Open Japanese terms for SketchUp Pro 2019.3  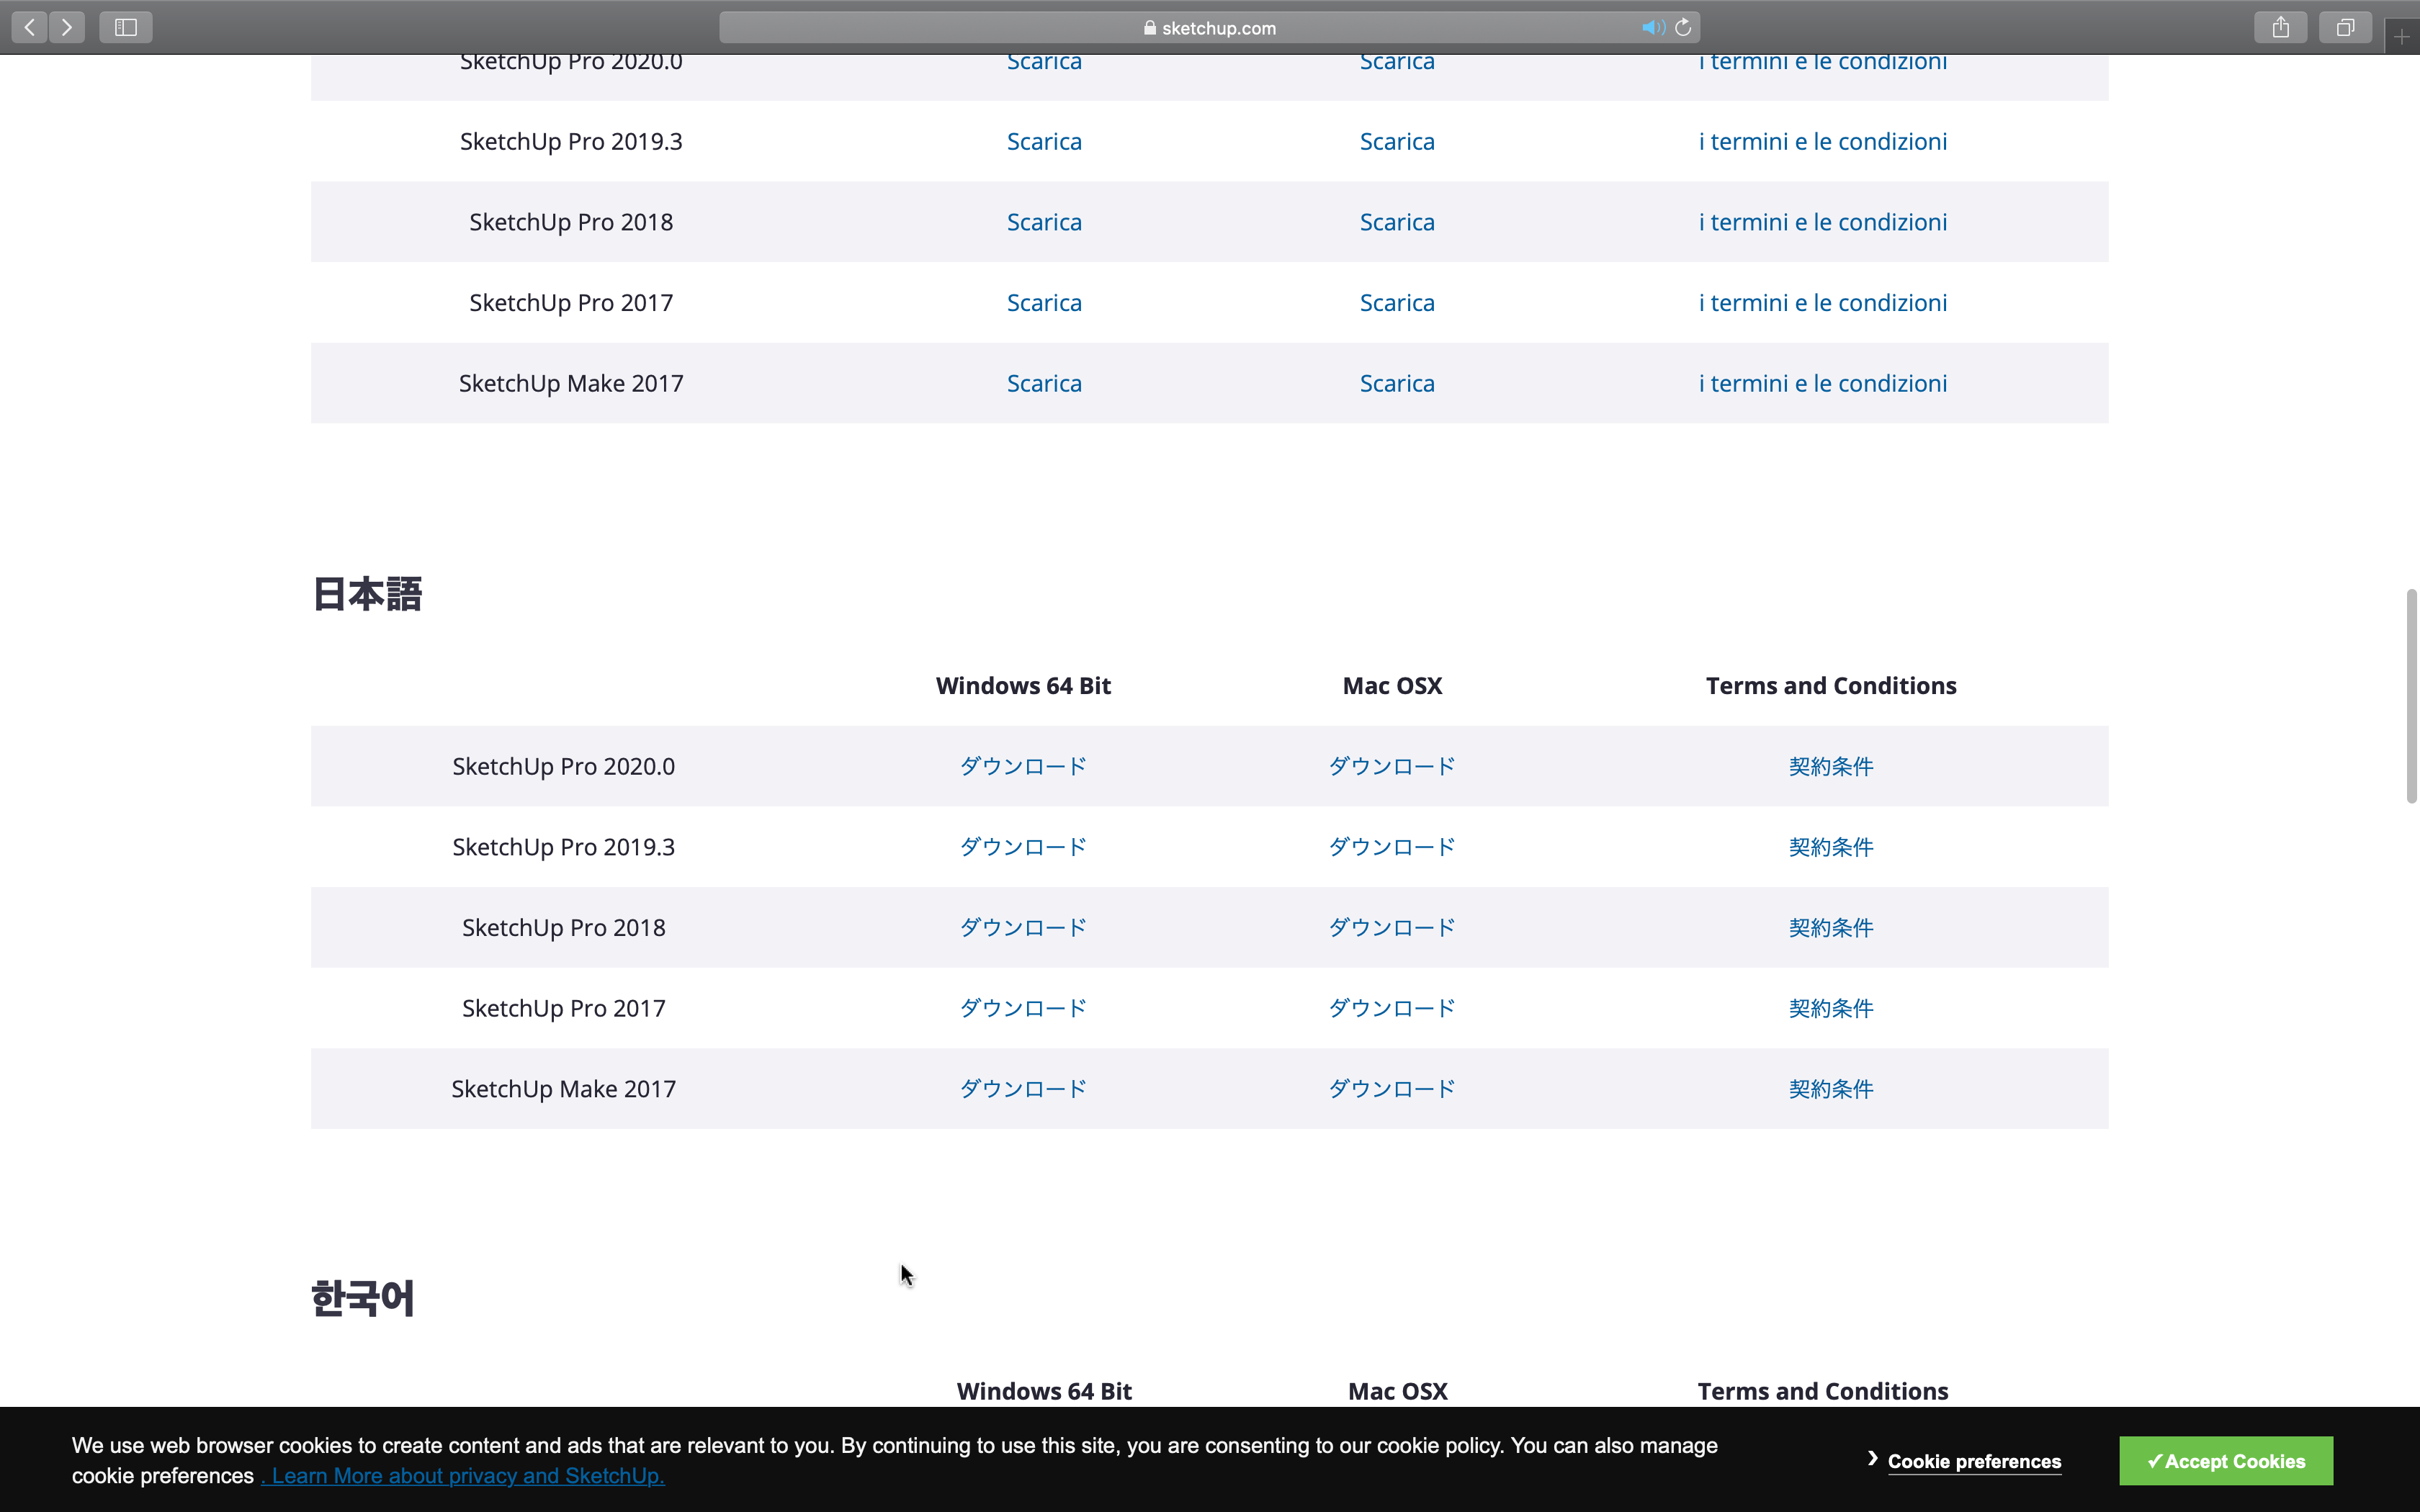[x=1831, y=847]
